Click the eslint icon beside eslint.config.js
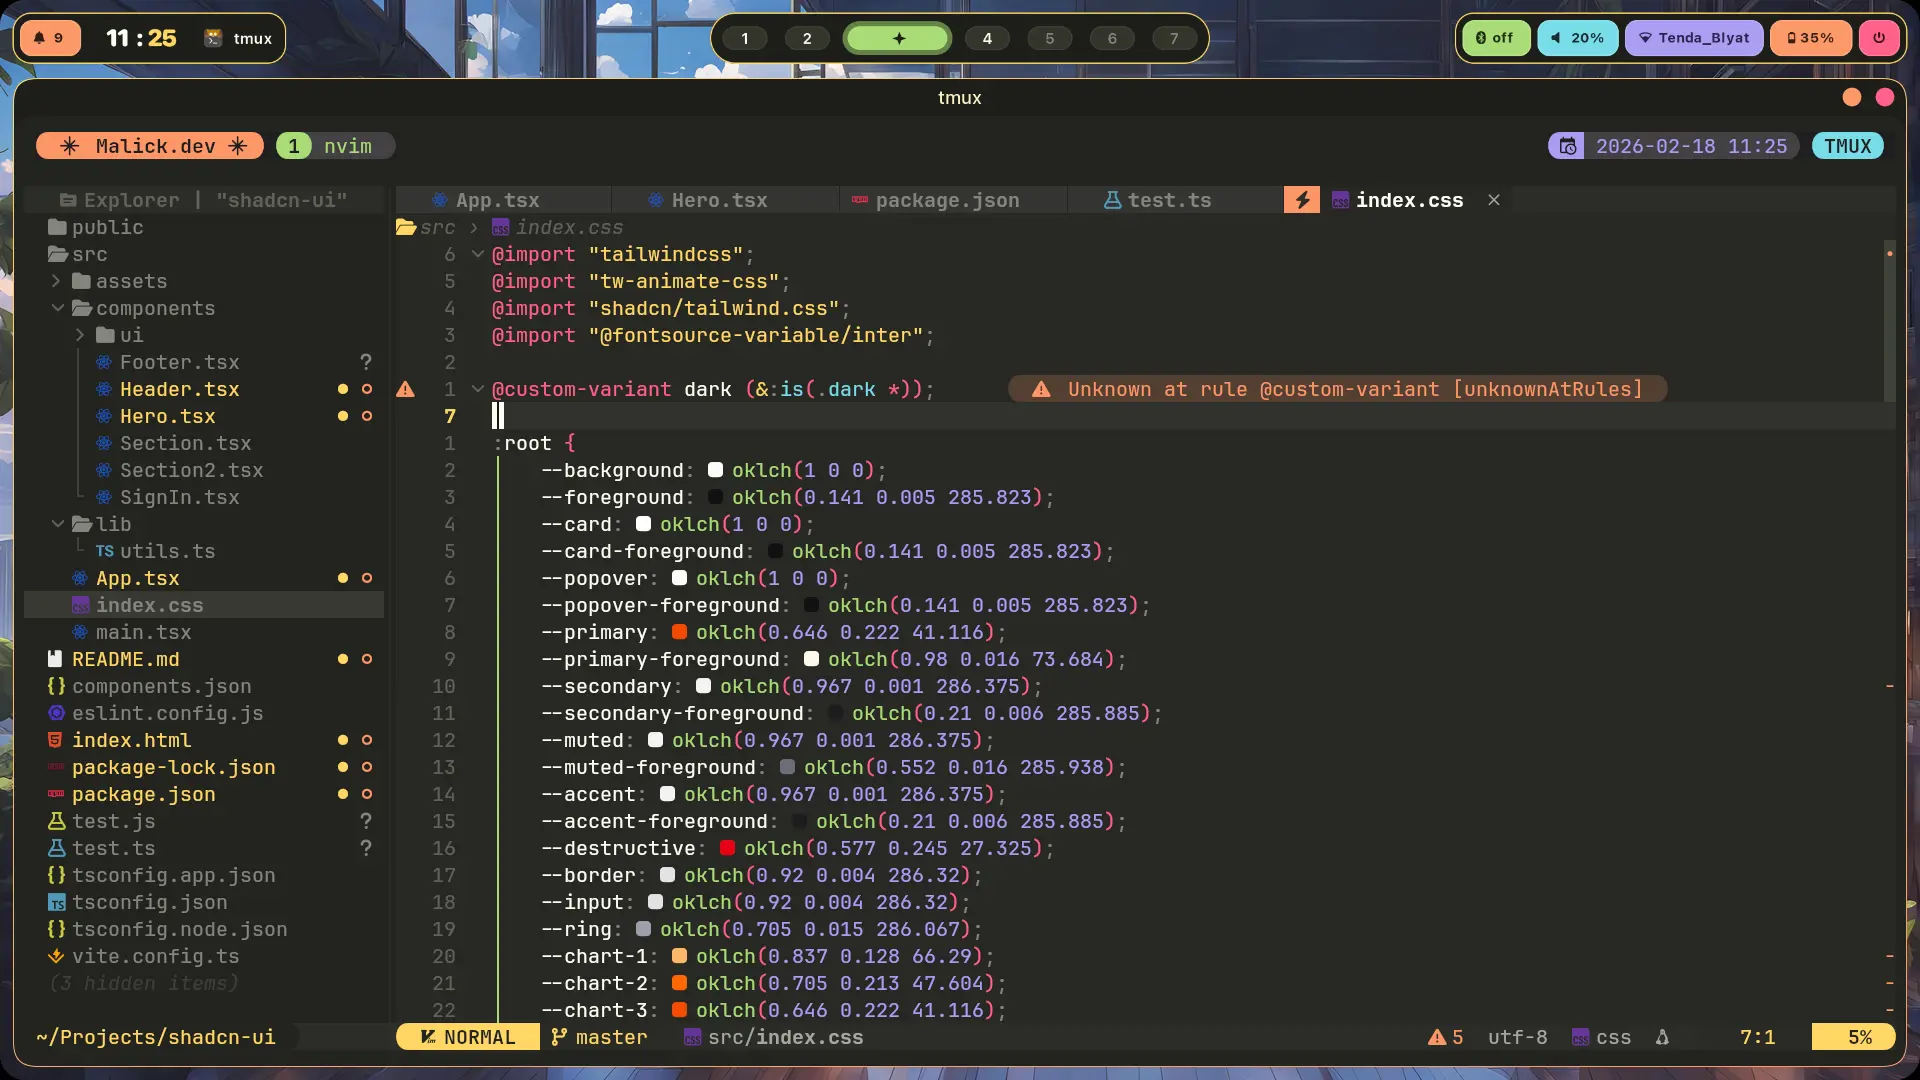 point(56,713)
